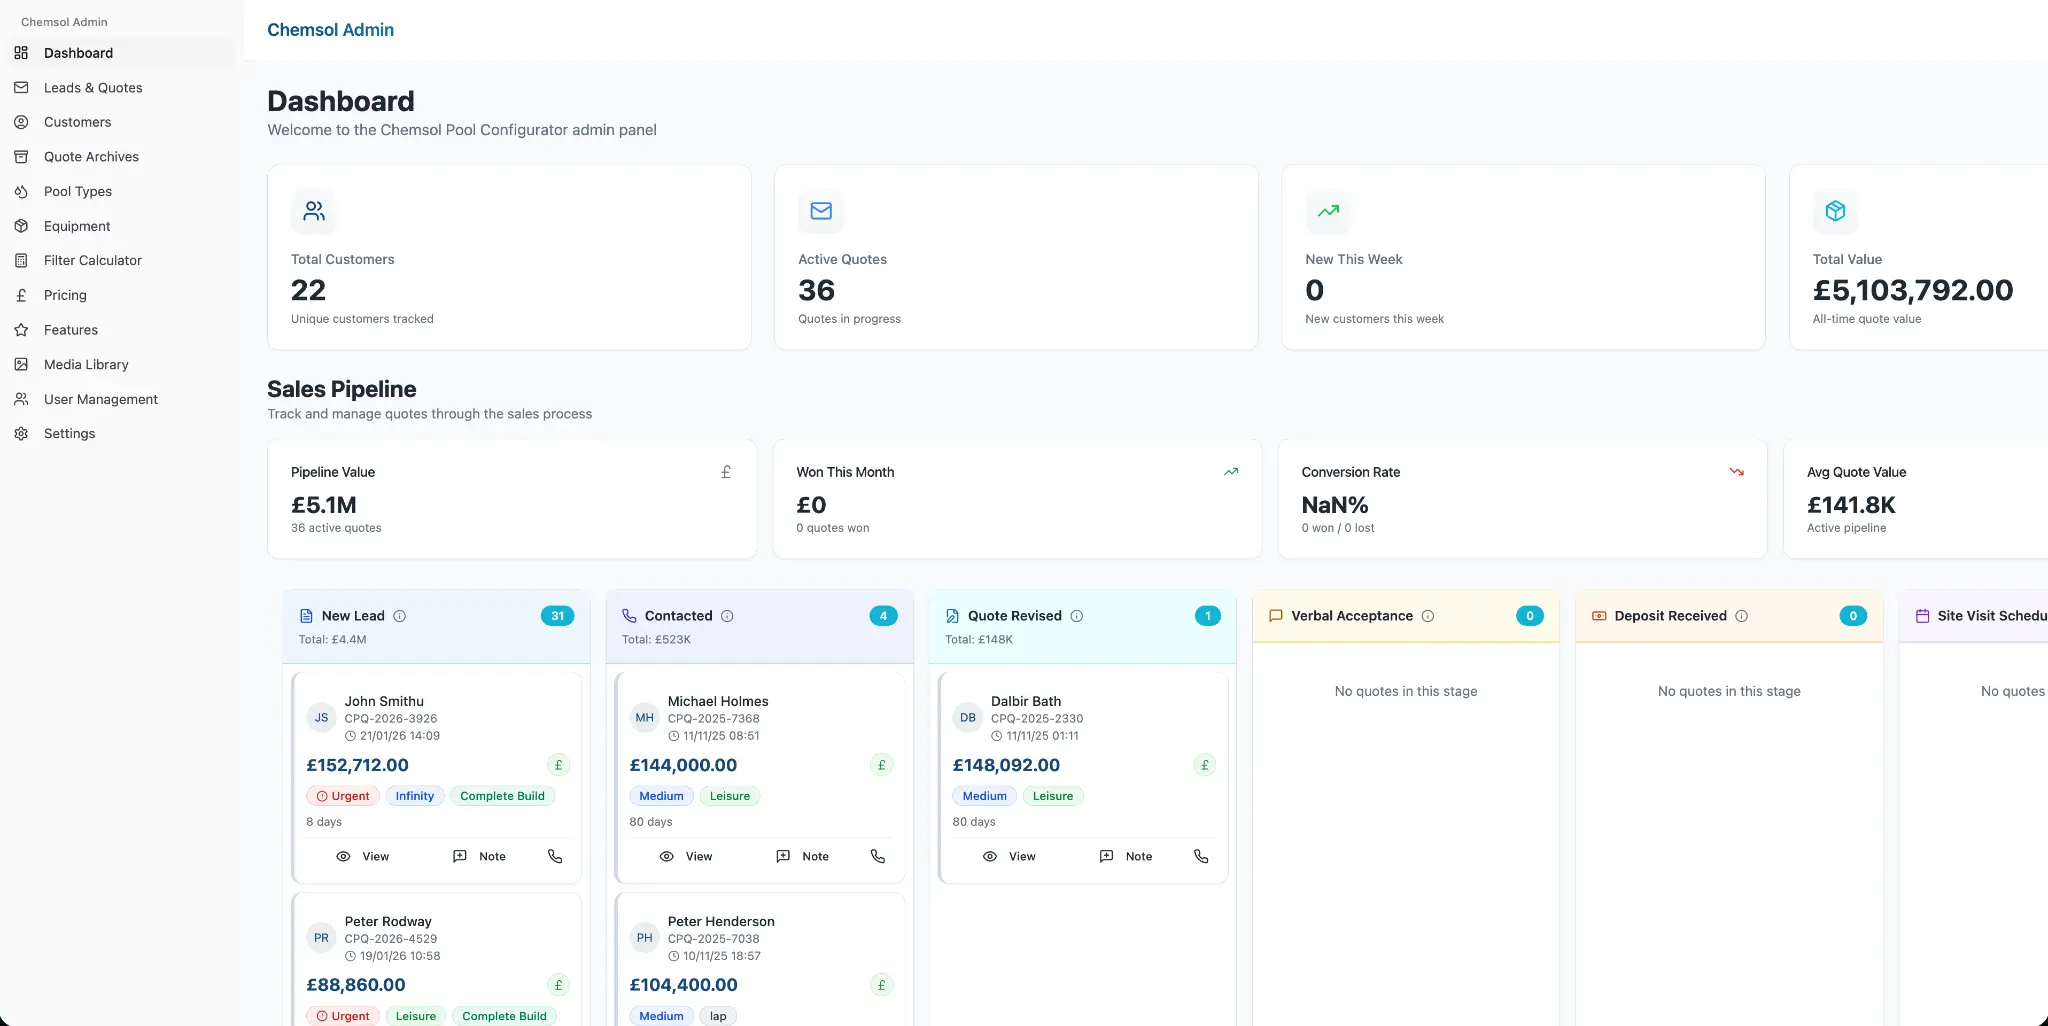Click the info icon beside Verbal Acceptance

coord(1429,616)
